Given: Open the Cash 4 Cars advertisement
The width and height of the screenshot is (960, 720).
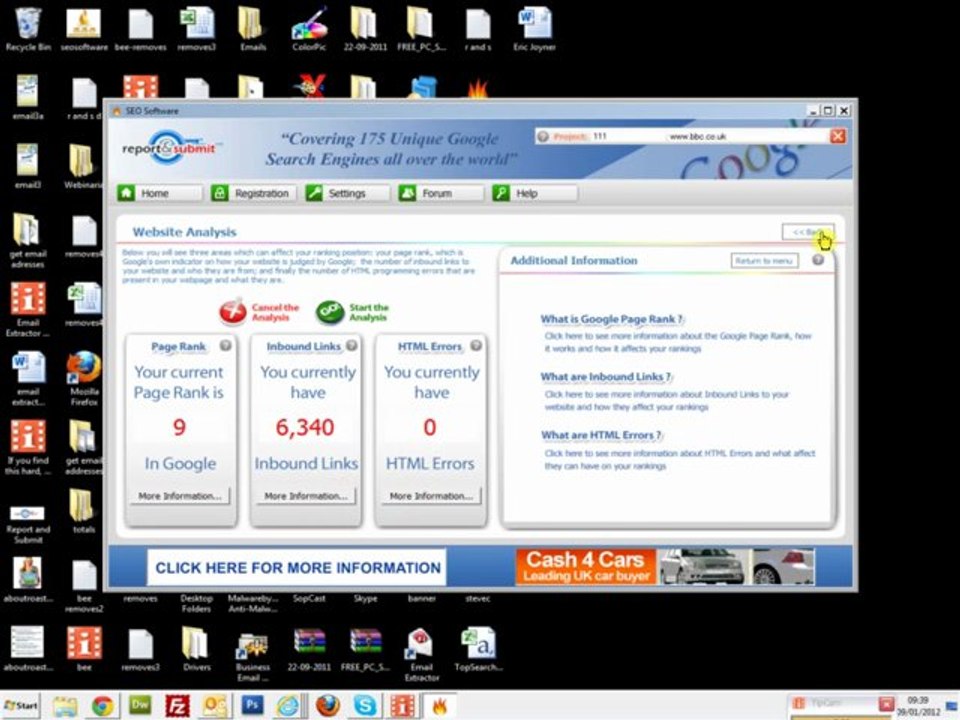Looking at the screenshot, I should 665,566.
